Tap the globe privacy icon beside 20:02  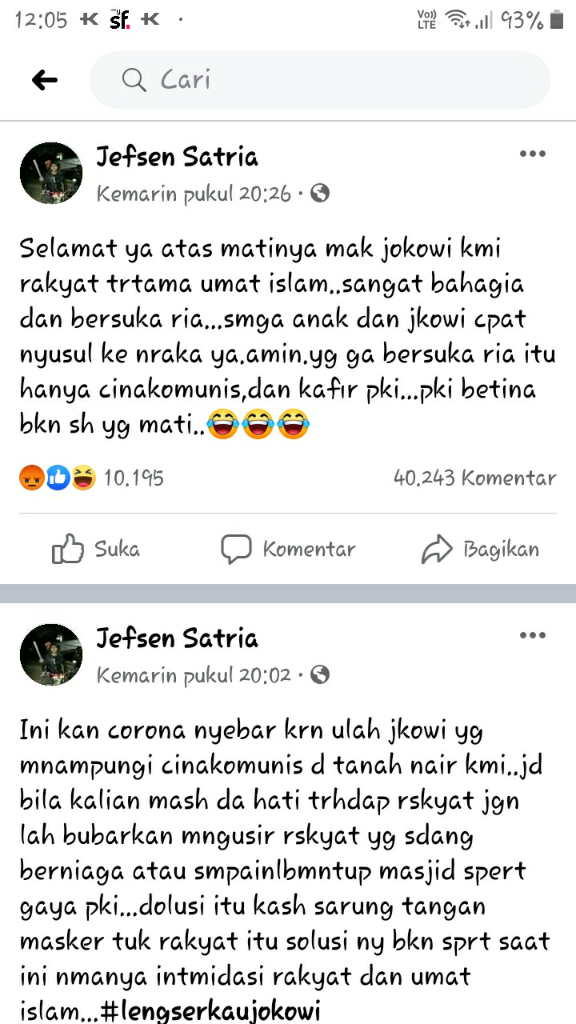(320, 675)
